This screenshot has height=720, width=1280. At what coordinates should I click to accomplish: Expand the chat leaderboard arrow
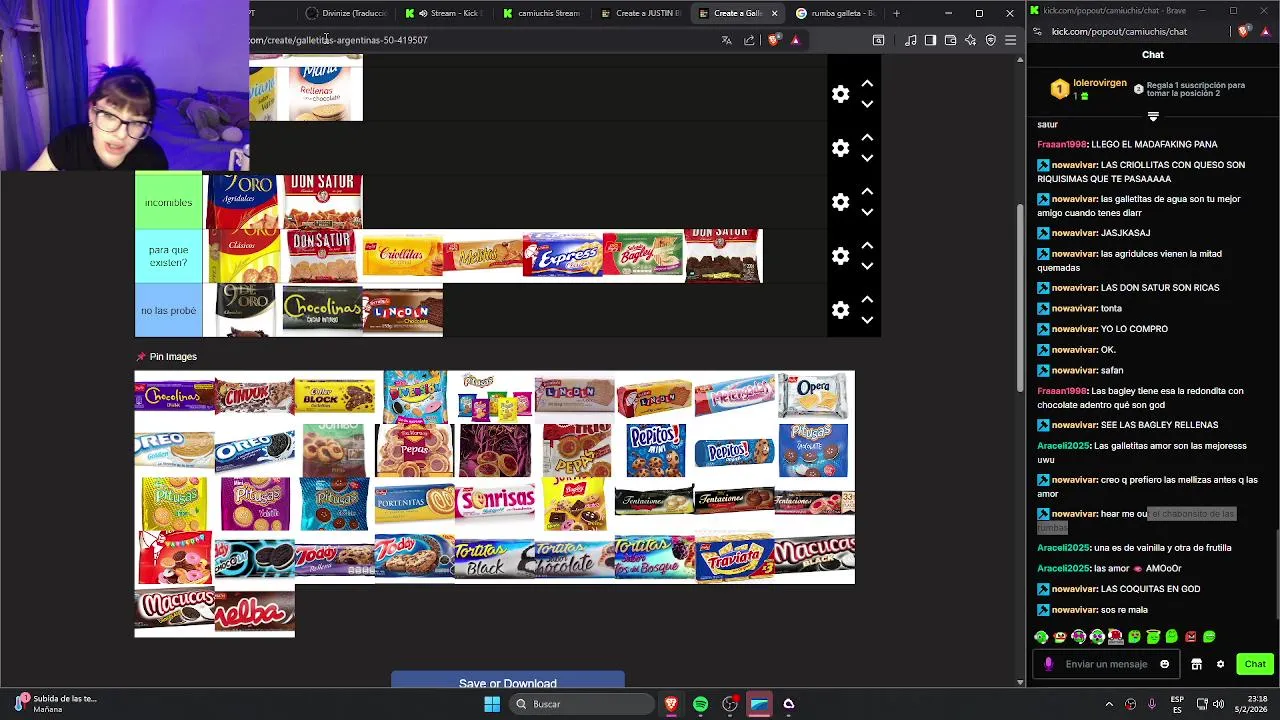pyautogui.click(x=1153, y=117)
